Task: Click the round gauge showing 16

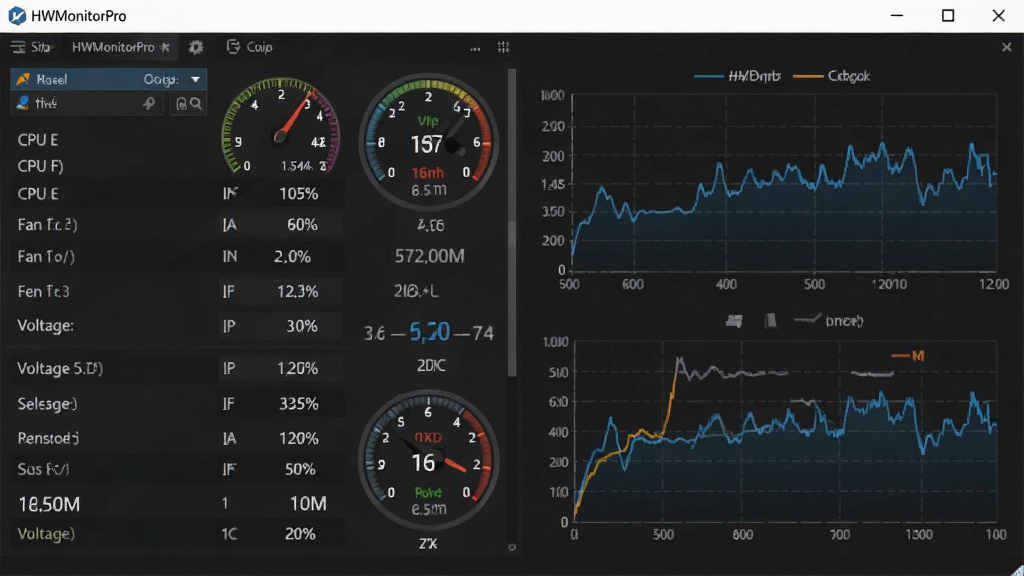Action: [x=428, y=460]
